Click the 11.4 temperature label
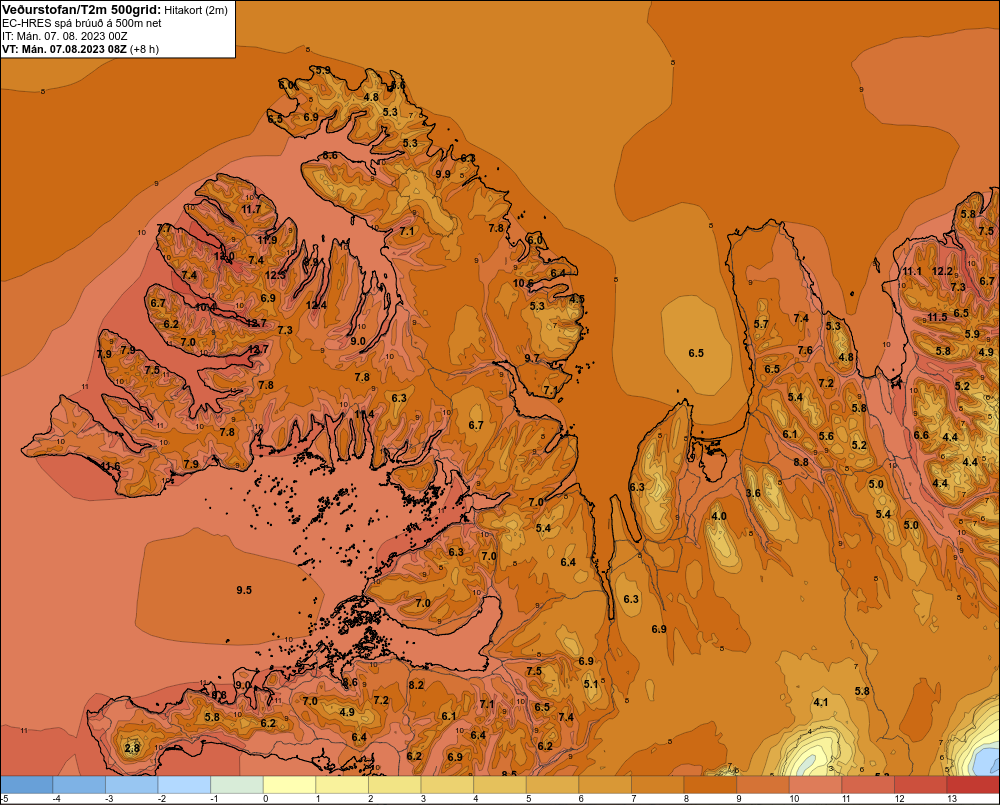 (364, 414)
